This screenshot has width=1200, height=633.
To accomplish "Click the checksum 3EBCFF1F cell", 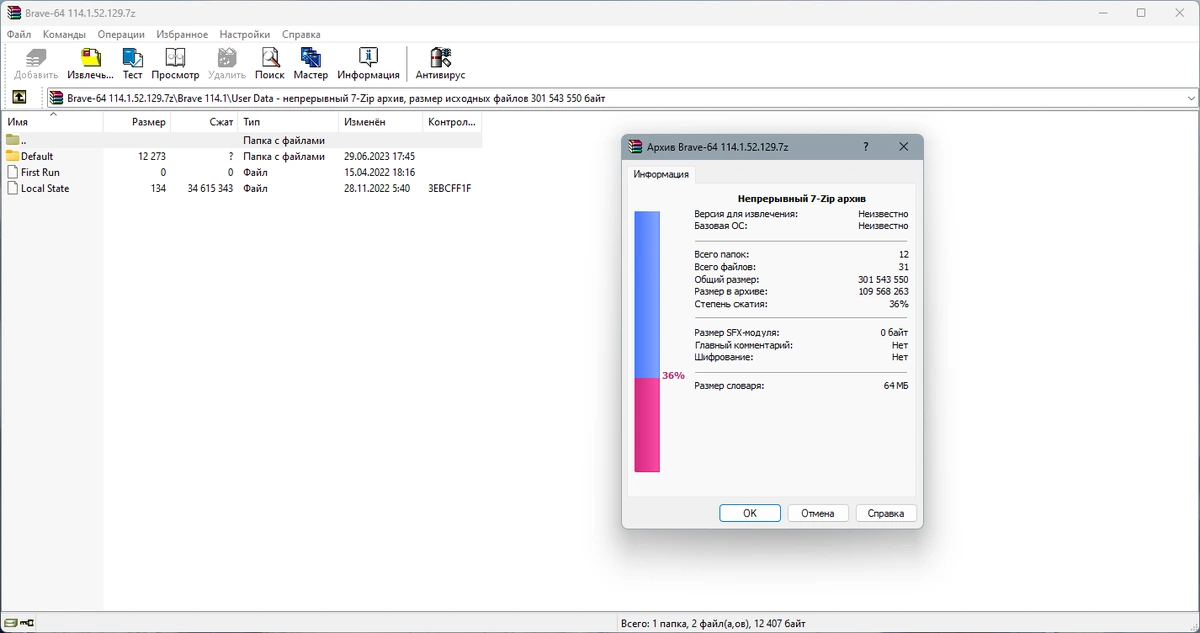I will point(450,188).
